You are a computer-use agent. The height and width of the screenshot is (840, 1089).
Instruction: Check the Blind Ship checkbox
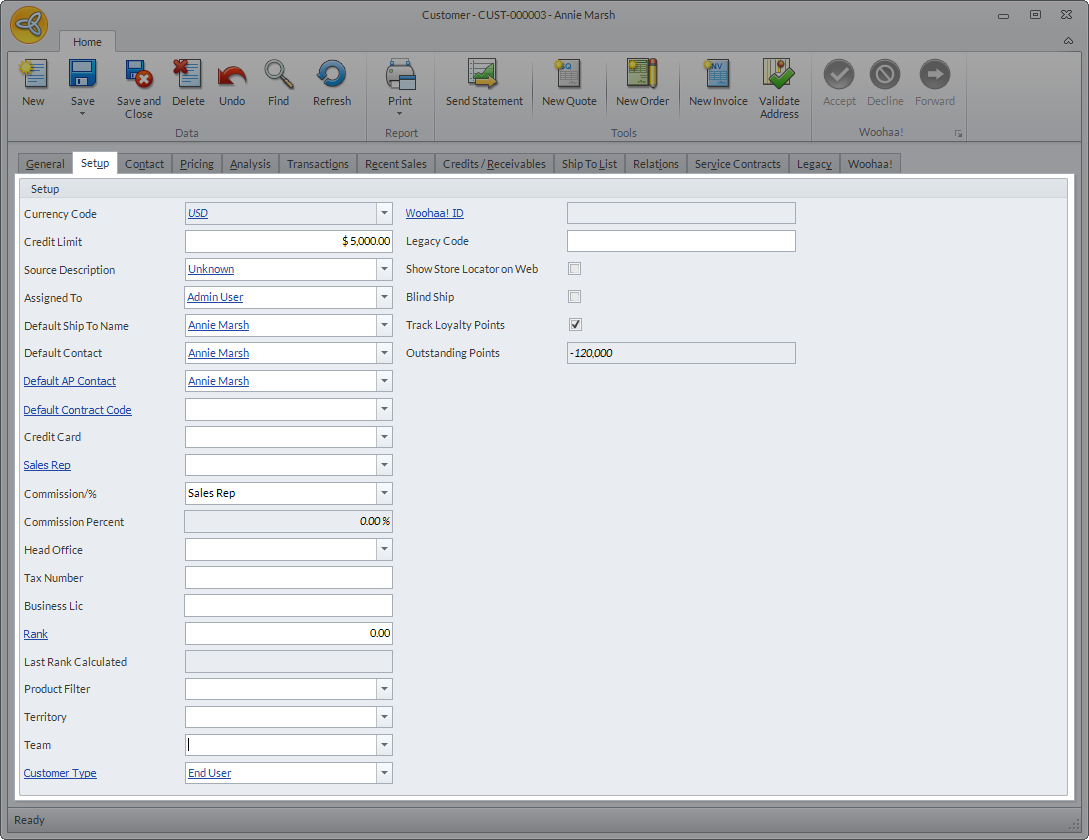(574, 297)
